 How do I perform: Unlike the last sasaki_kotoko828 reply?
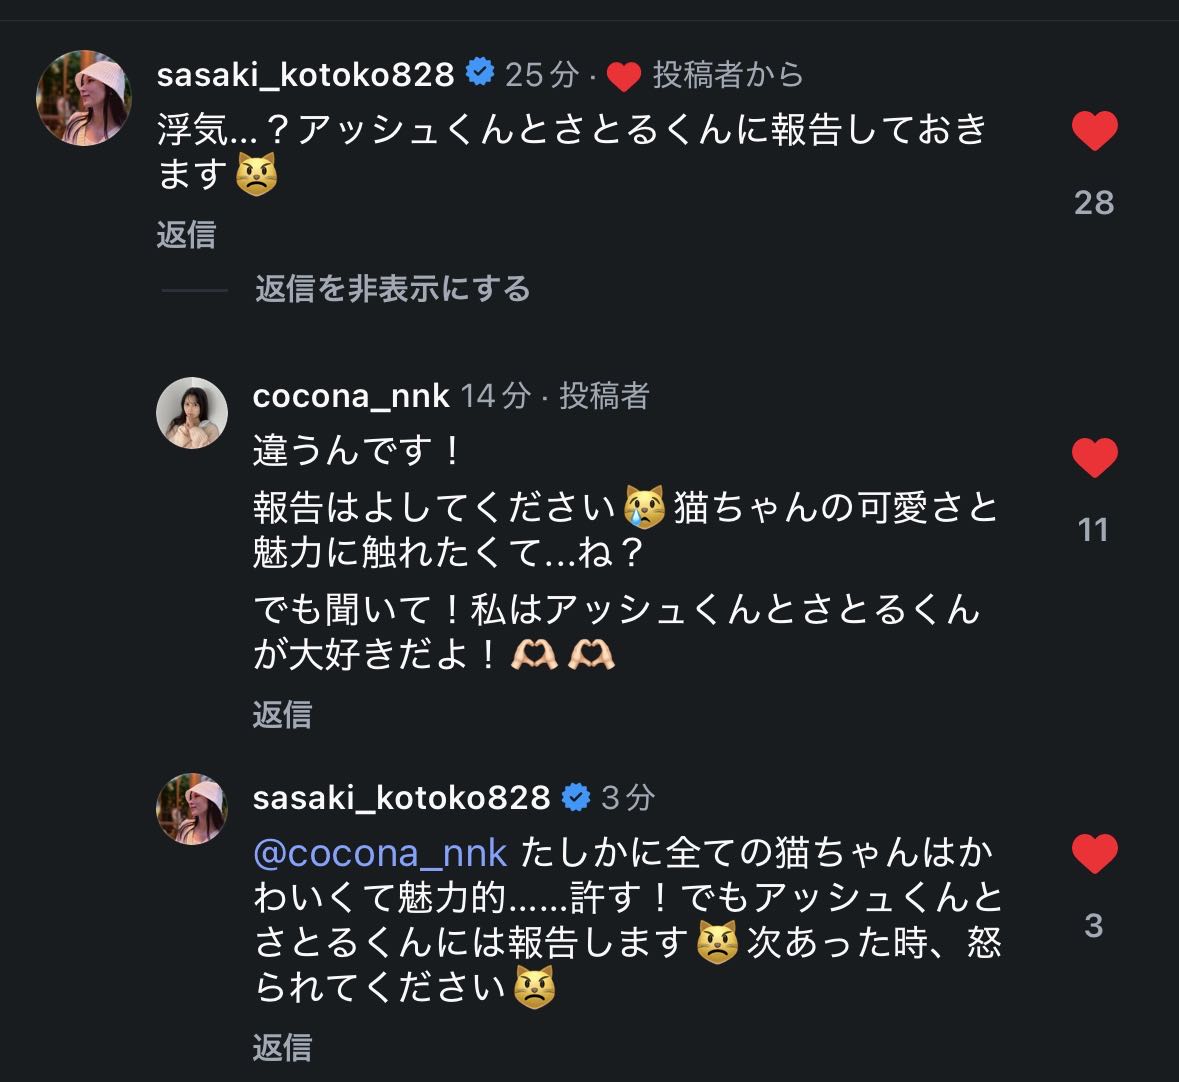(1094, 854)
